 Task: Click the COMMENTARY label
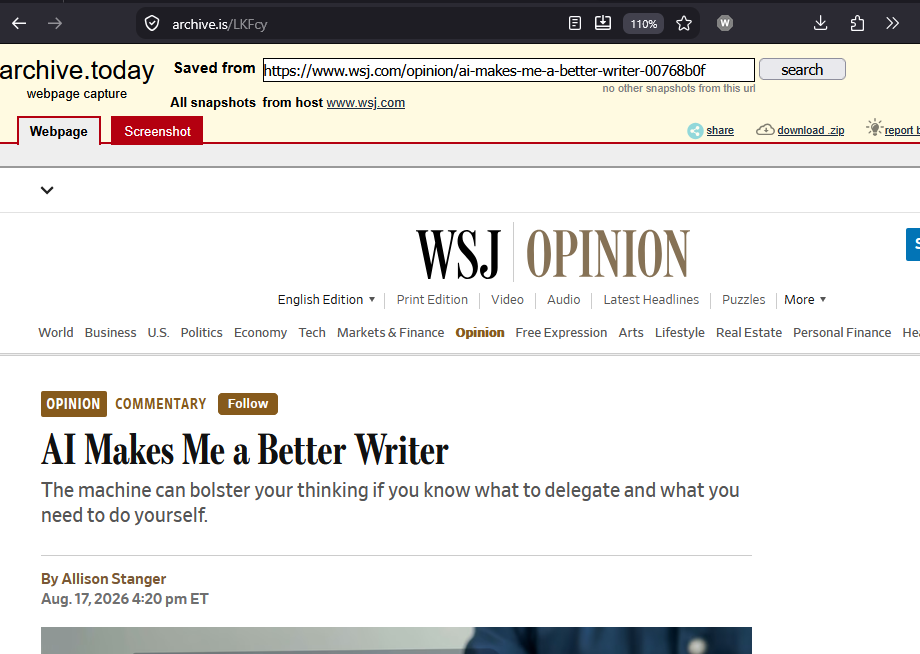[x=161, y=404]
